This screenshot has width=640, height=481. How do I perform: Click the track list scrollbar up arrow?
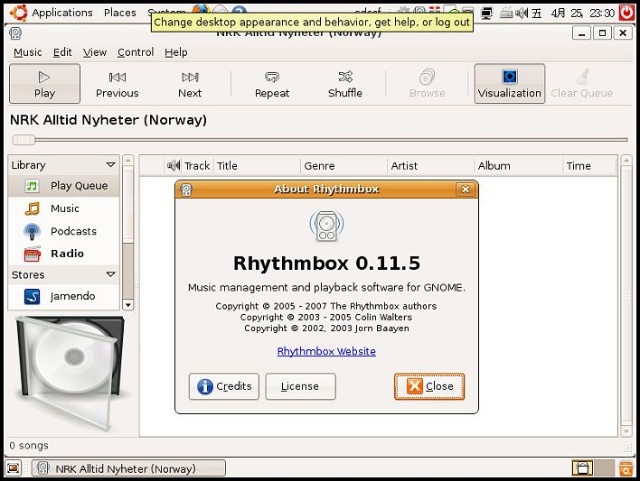tap(626, 160)
